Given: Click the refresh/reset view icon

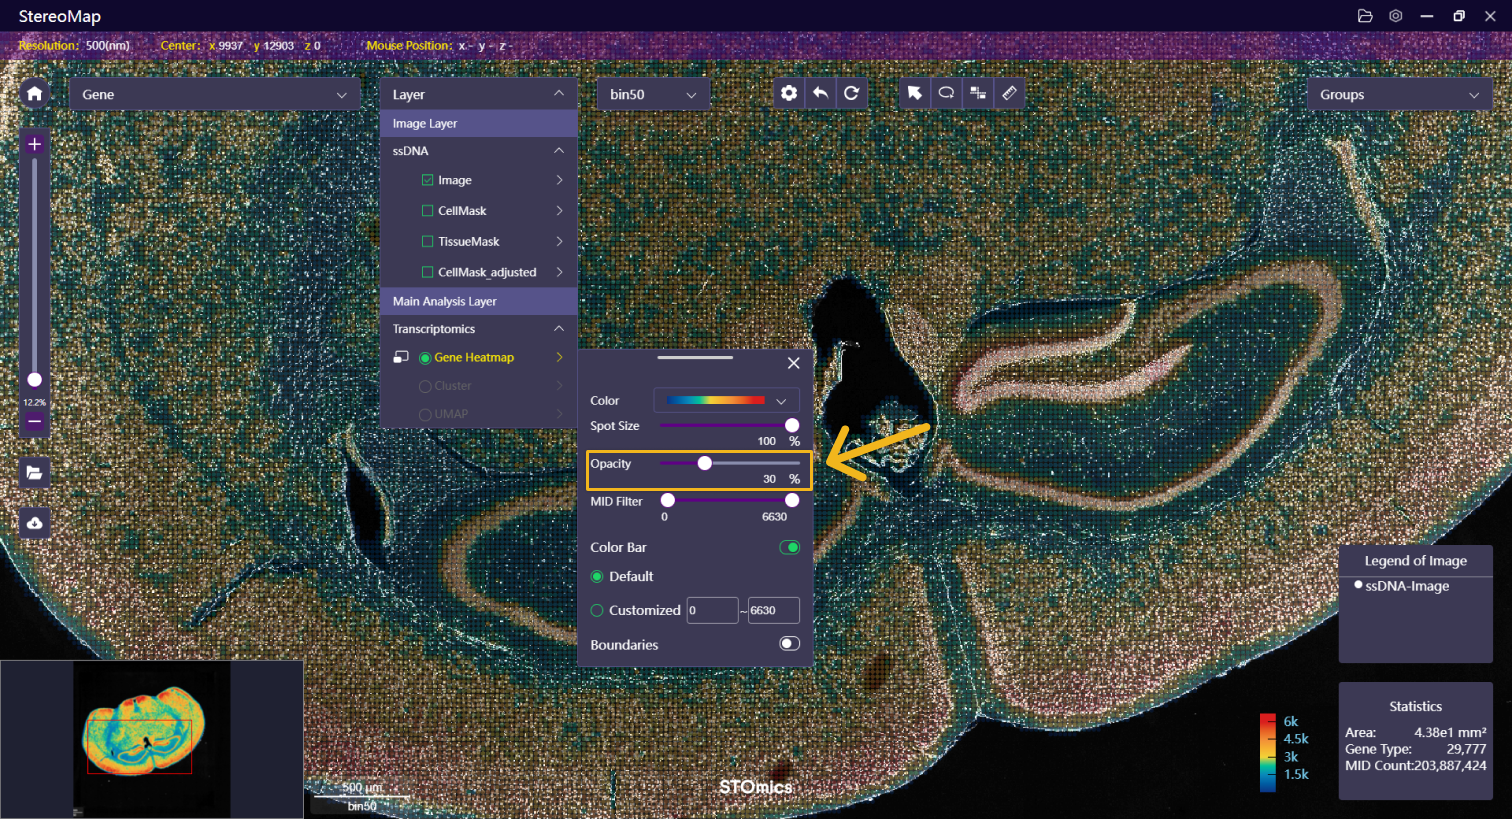Looking at the screenshot, I should point(851,93).
